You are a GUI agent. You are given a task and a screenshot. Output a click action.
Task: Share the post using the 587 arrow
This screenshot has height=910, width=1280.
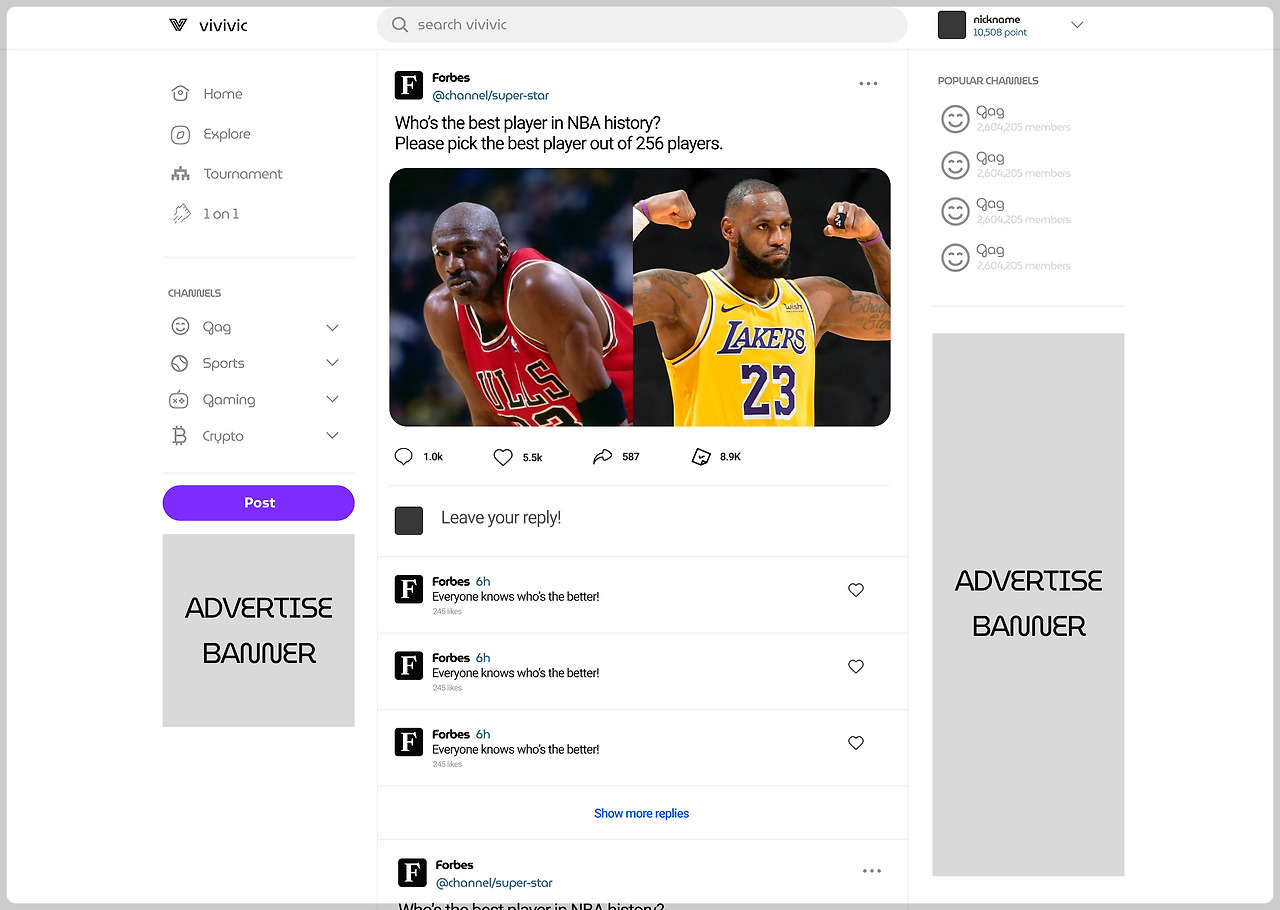coord(602,457)
